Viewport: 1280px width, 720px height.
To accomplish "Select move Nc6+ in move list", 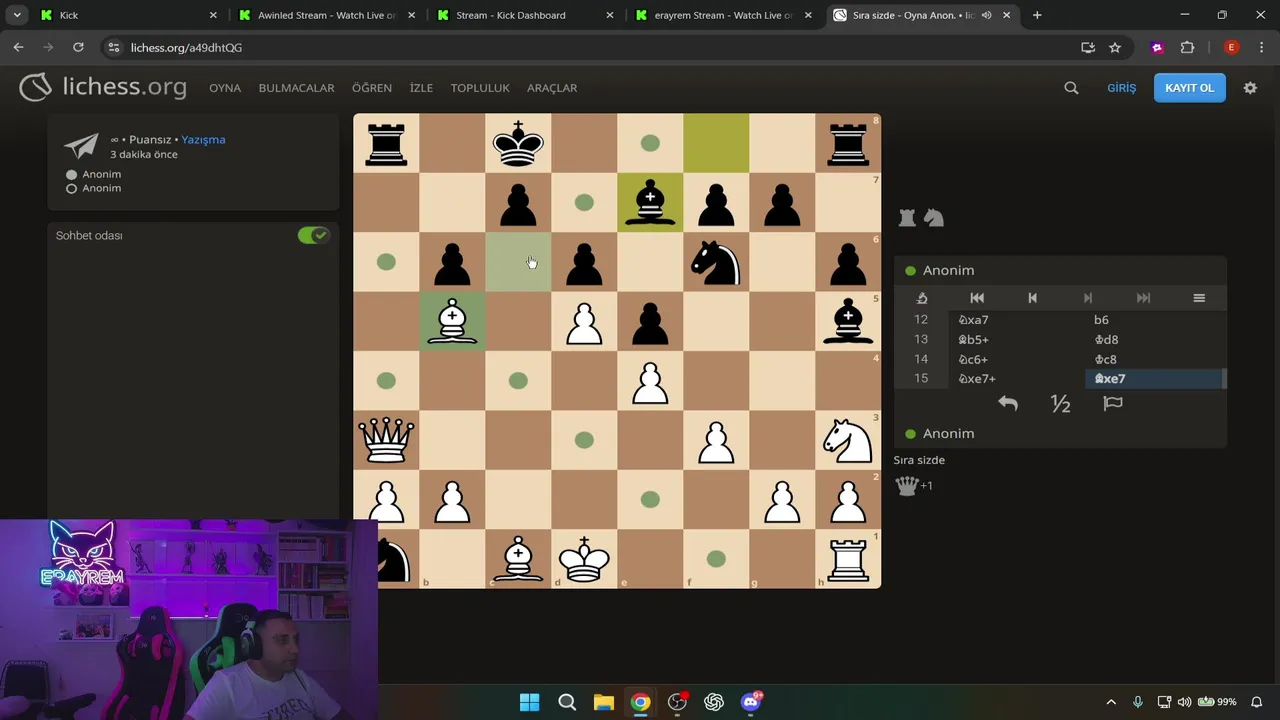I will 1016,359.
